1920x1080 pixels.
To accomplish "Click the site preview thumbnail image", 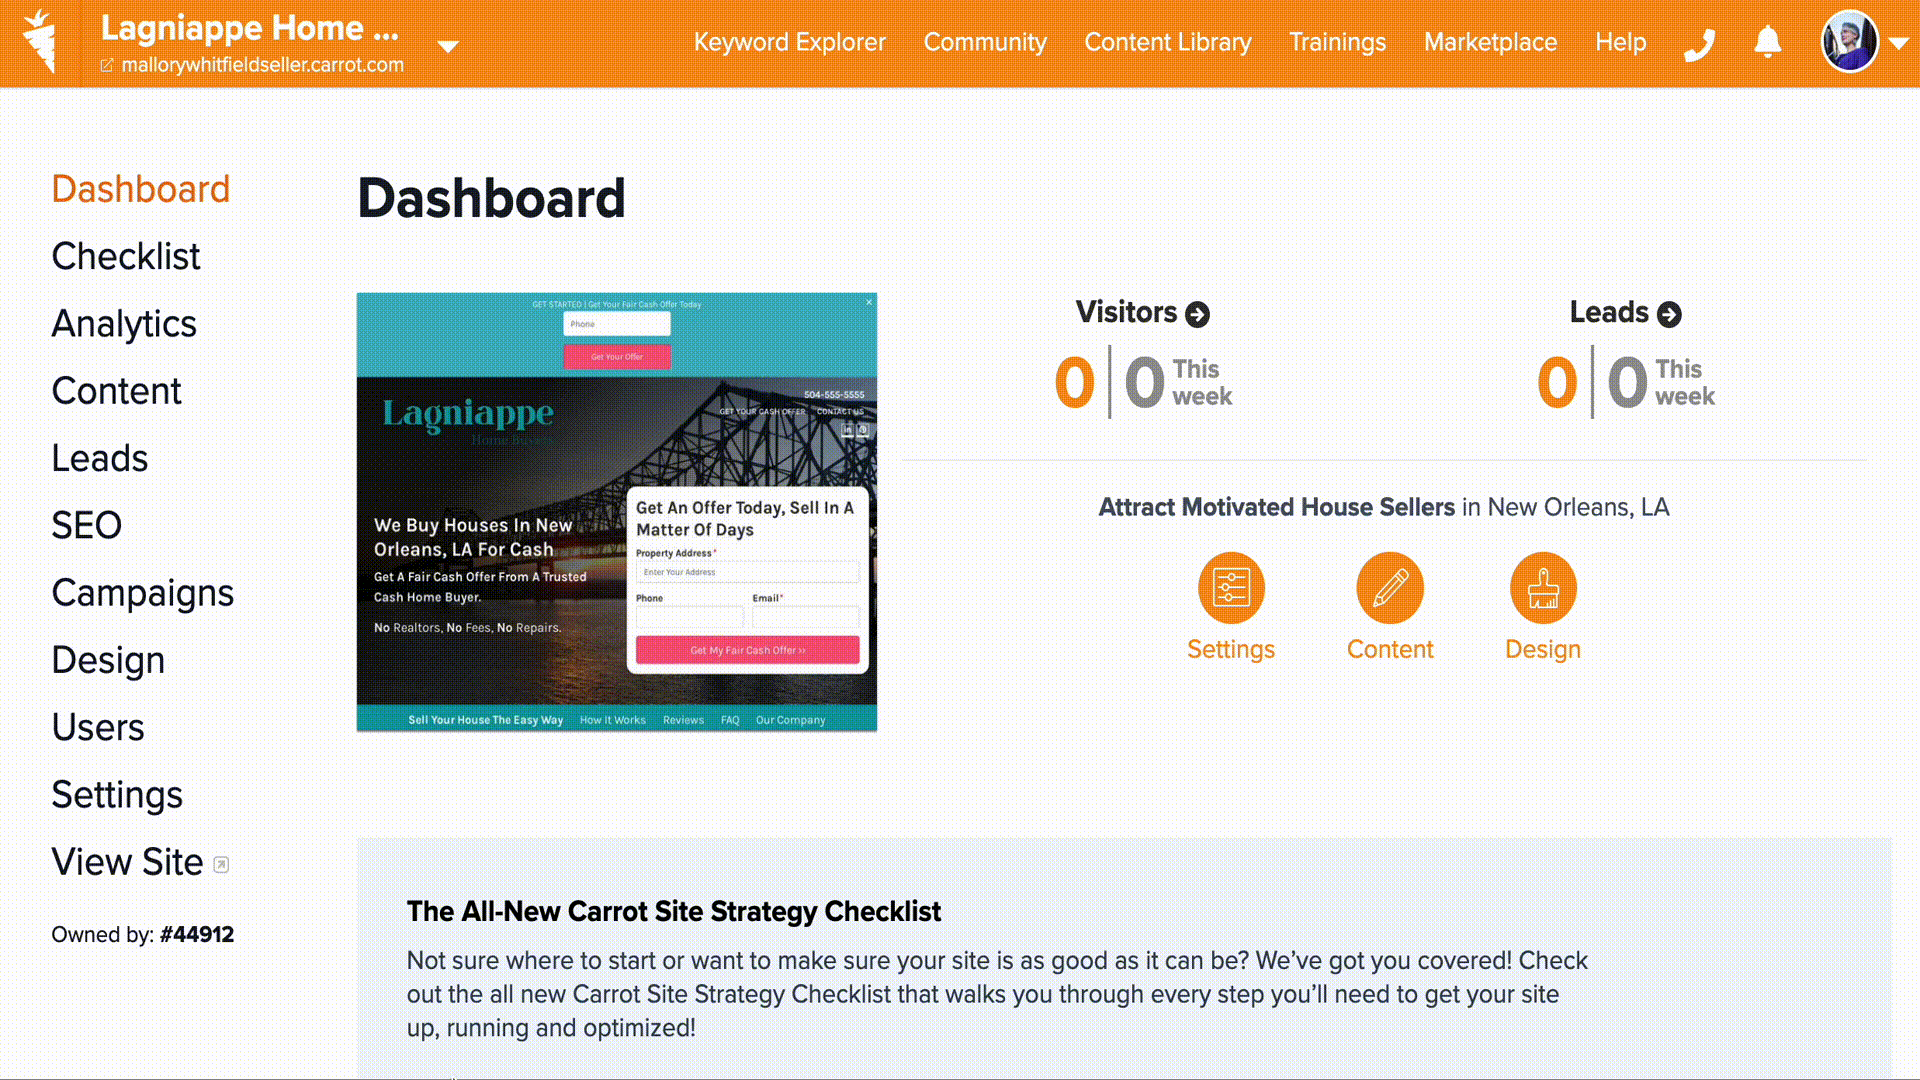I will 616,510.
